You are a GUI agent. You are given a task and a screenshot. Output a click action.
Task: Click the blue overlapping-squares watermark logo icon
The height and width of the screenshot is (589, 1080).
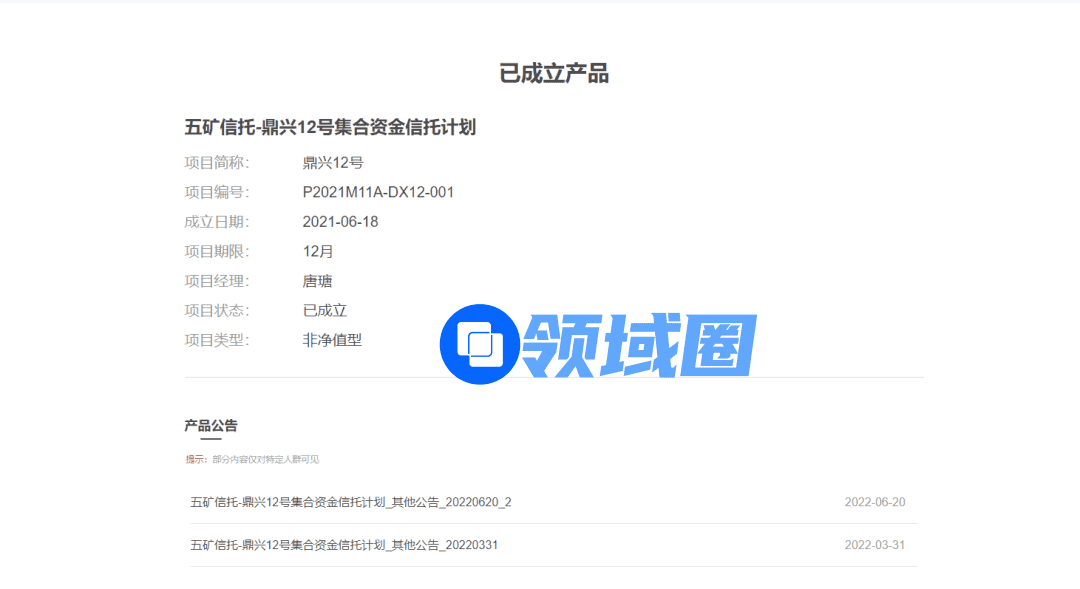tap(479, 344)
